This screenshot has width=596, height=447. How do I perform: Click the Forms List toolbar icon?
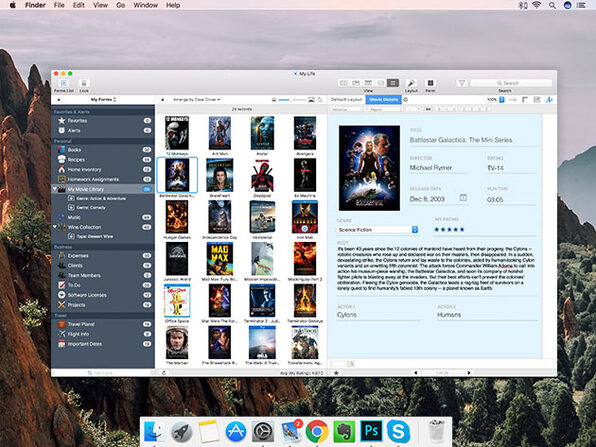pos(64,83)
